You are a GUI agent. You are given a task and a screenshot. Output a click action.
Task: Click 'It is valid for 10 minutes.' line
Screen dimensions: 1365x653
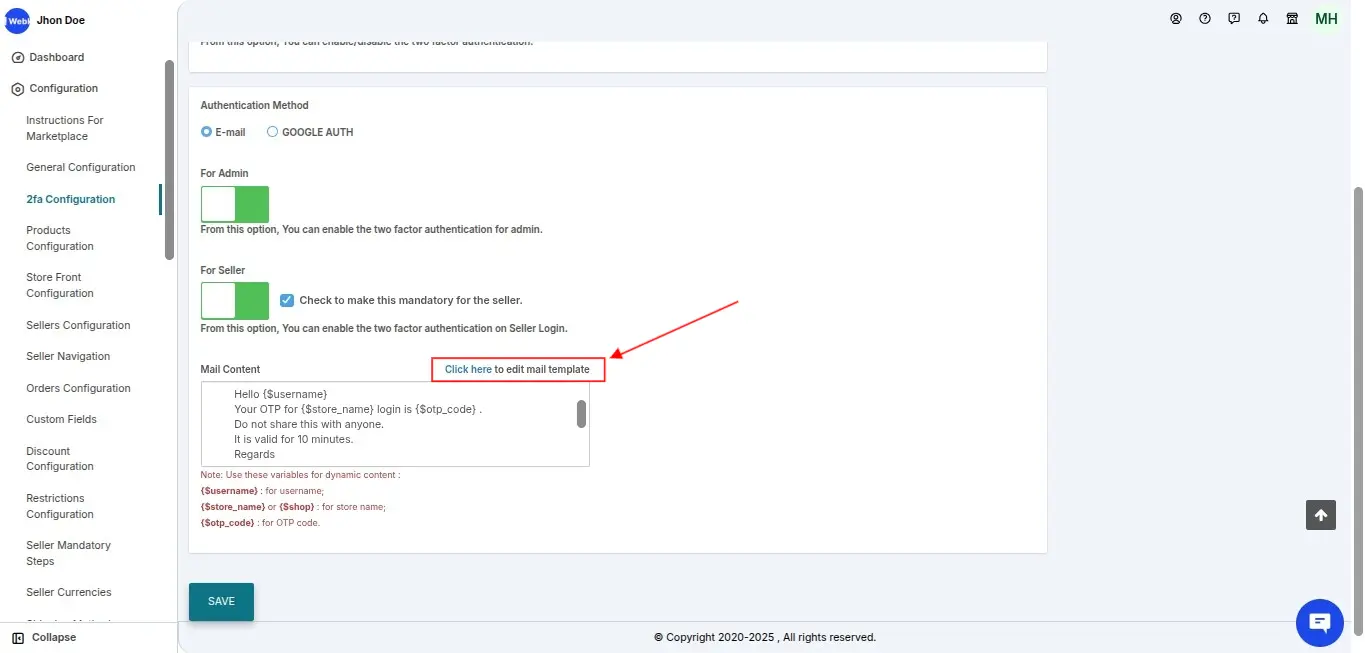(294, 440)
